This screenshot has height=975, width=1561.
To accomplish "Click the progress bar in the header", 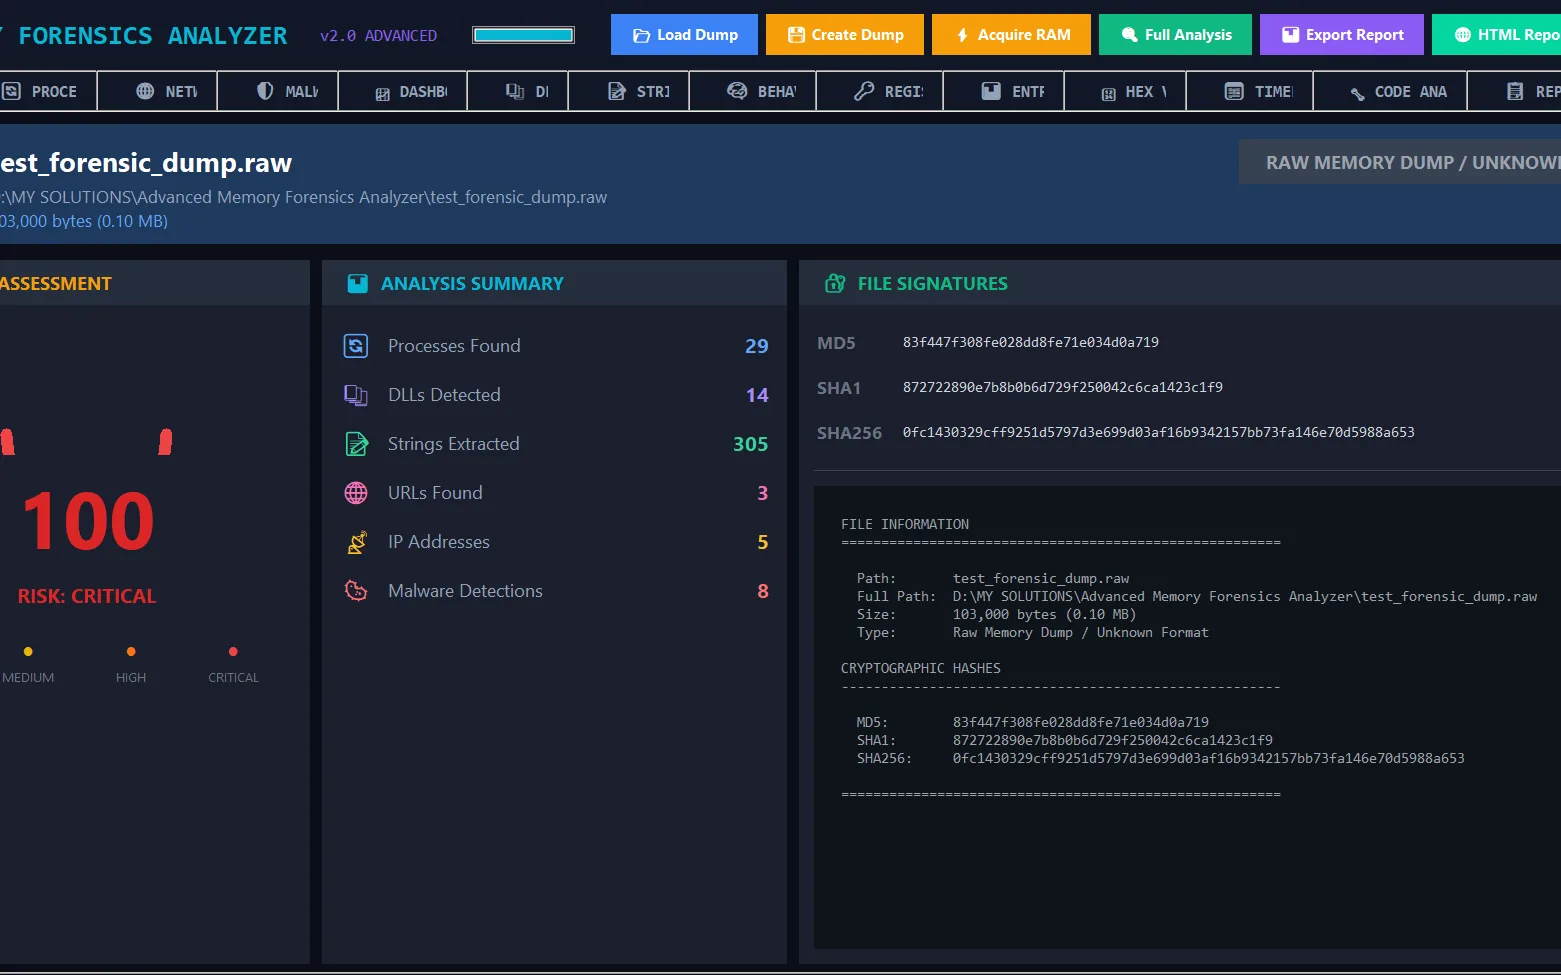I will tap(524, 35).
